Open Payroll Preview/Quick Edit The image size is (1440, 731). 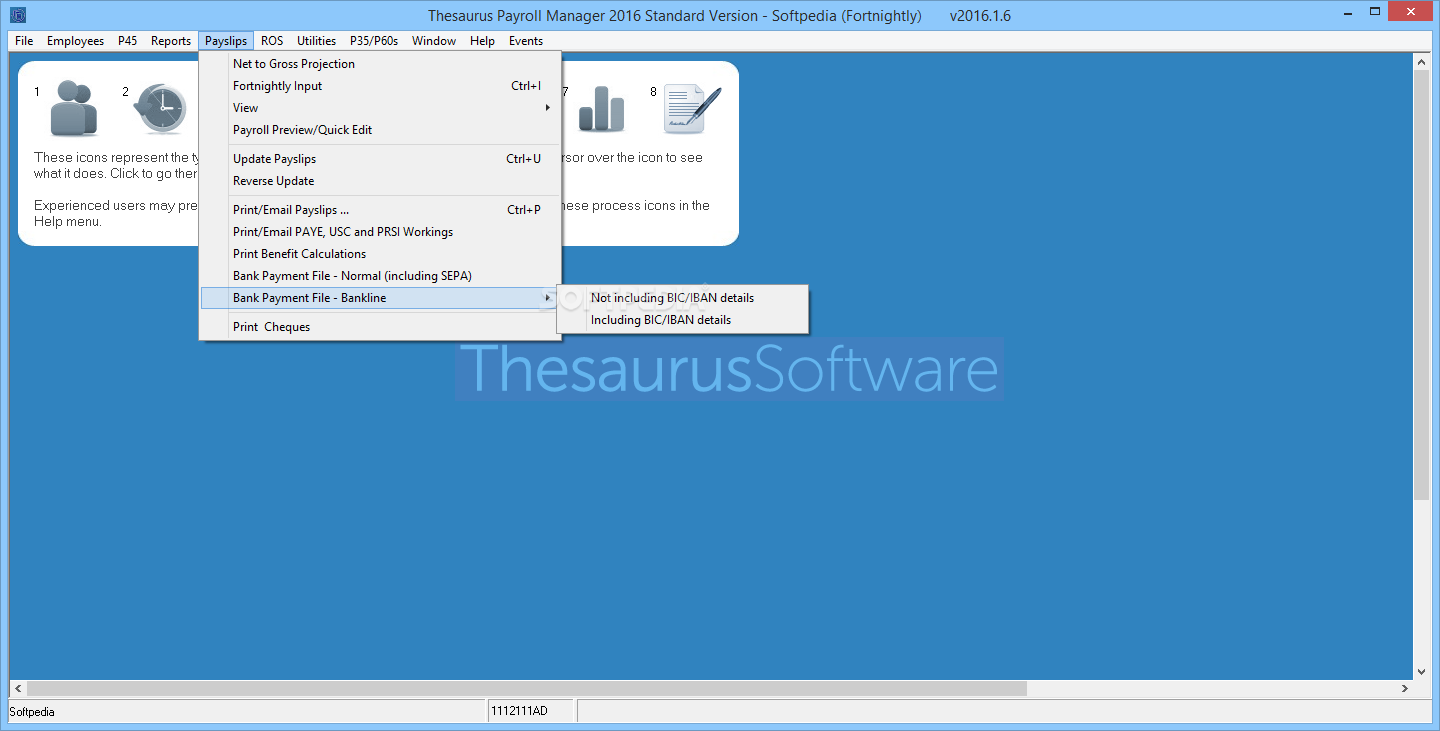380,130
